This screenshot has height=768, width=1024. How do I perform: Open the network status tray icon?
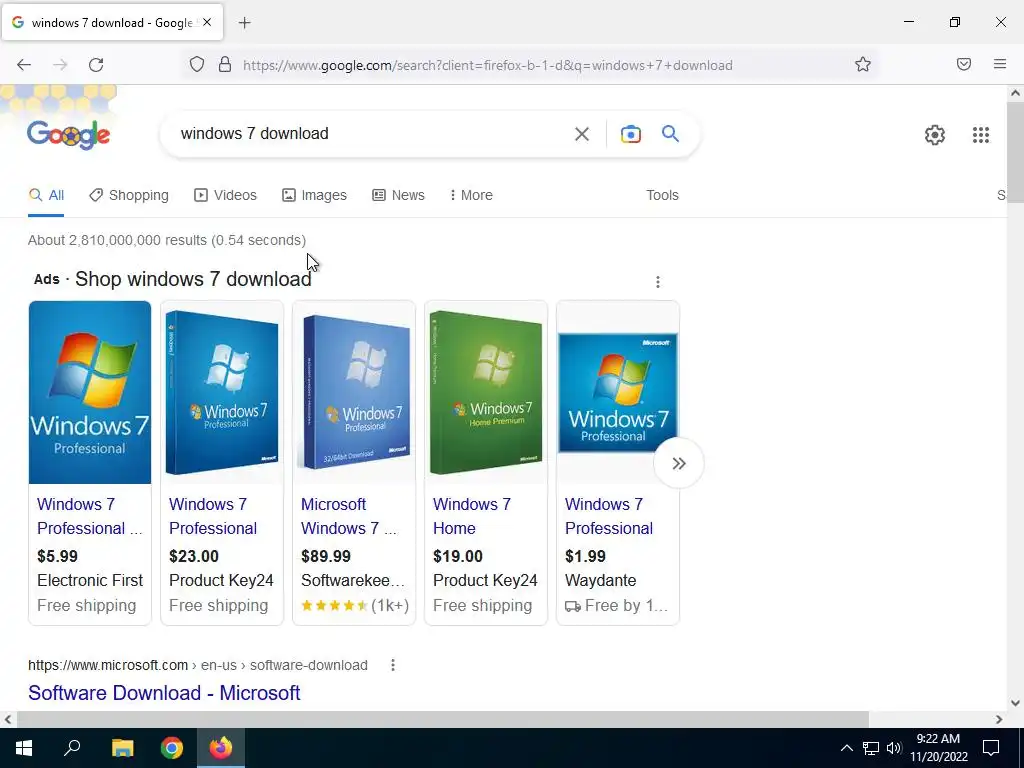point(871,748)
